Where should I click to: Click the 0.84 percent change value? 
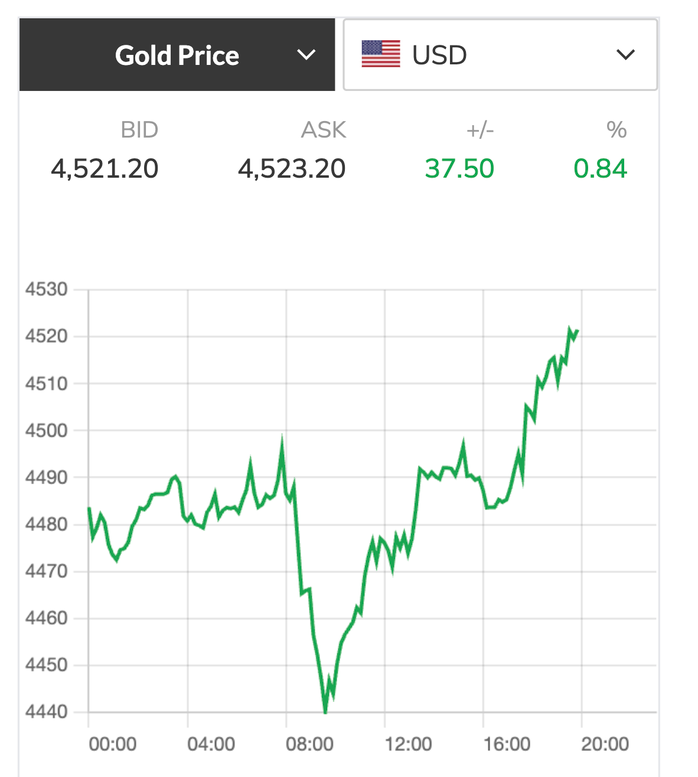[x=600, y=169]
